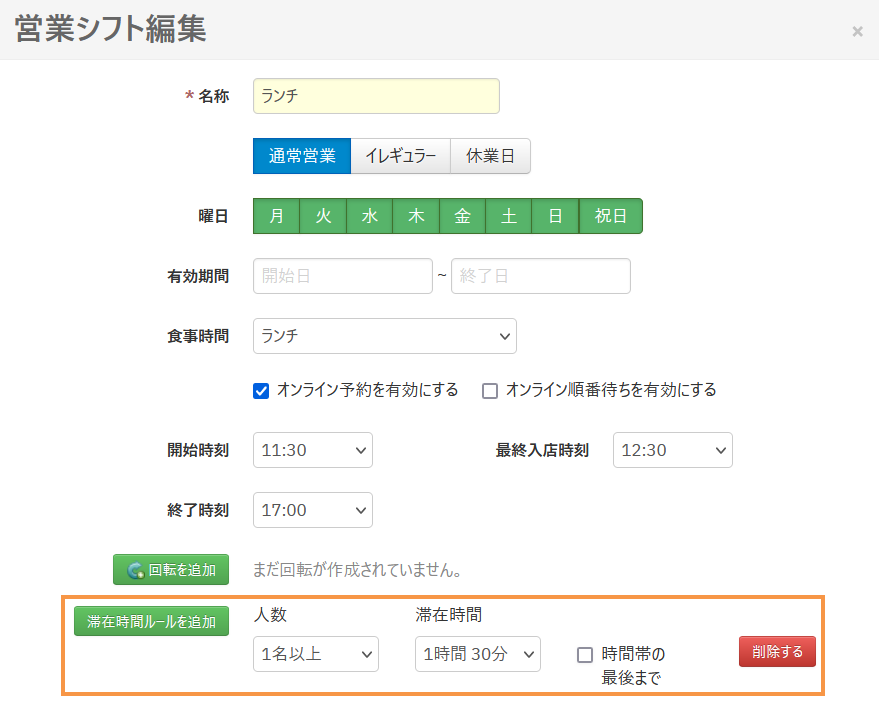Click 滞在時間ルールを追加 button
Viewport: 879px width, 712px height.
click(x=151, y=621)
